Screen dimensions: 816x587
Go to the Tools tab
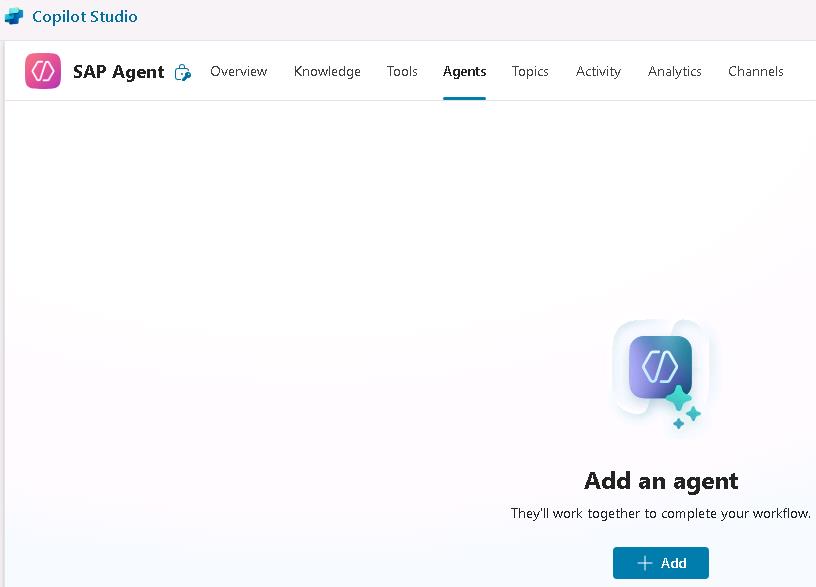402,71
